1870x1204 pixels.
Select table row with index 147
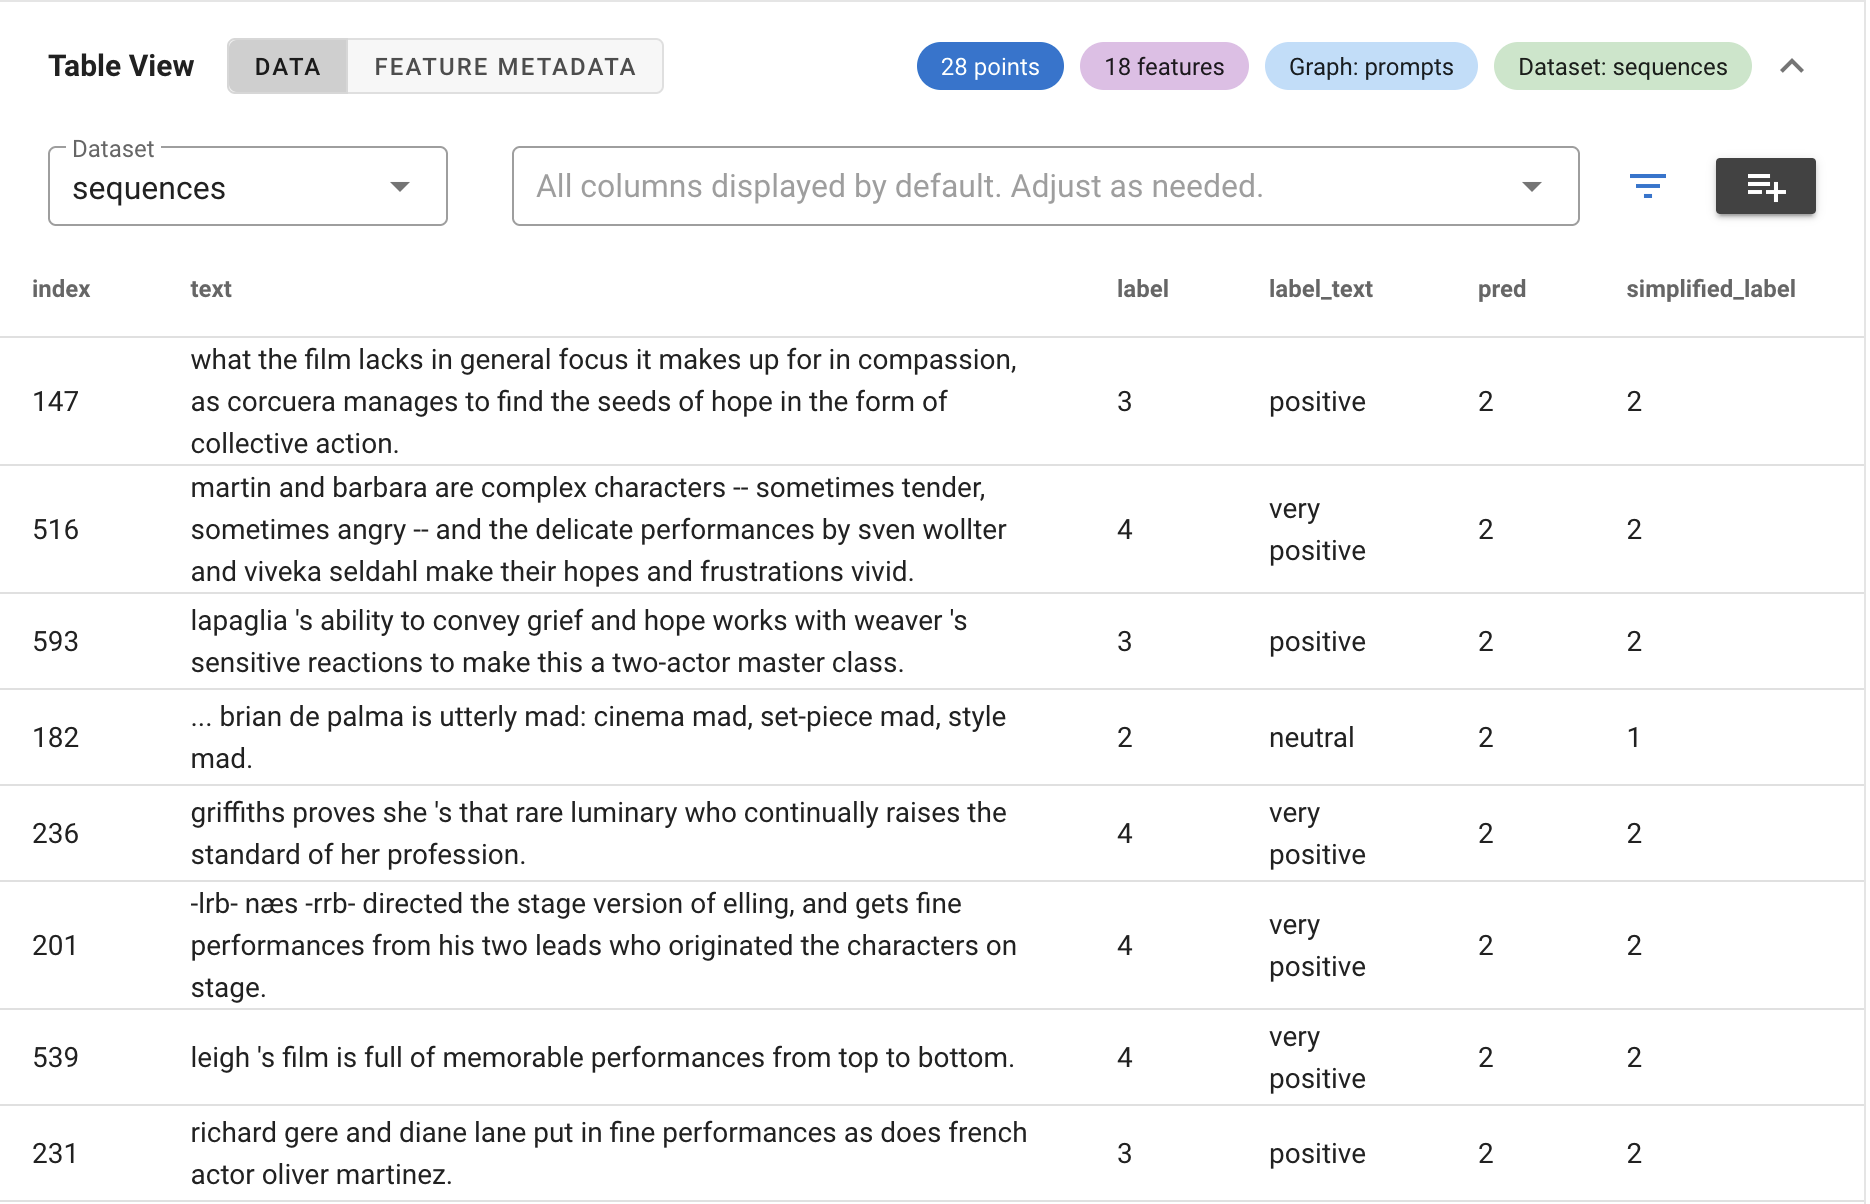click(600, 401)
